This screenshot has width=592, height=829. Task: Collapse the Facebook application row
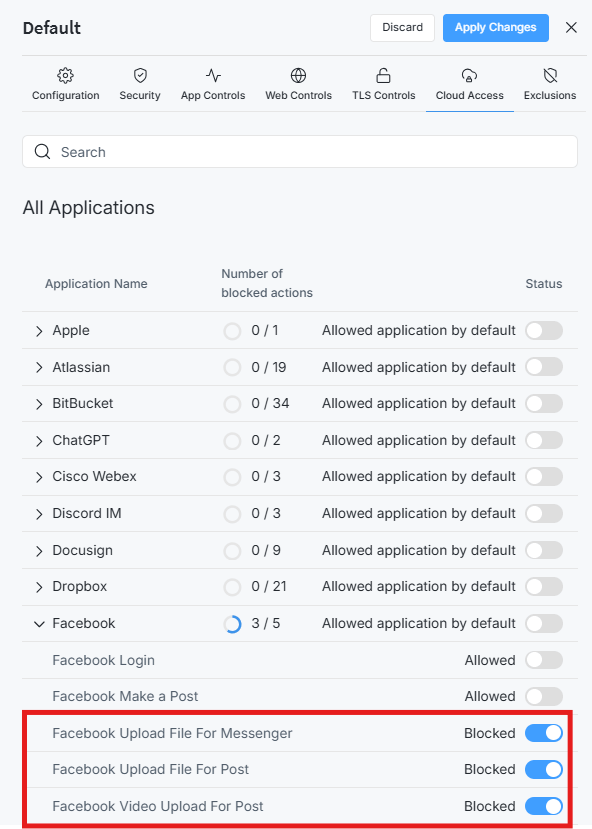tap(39, 624)
